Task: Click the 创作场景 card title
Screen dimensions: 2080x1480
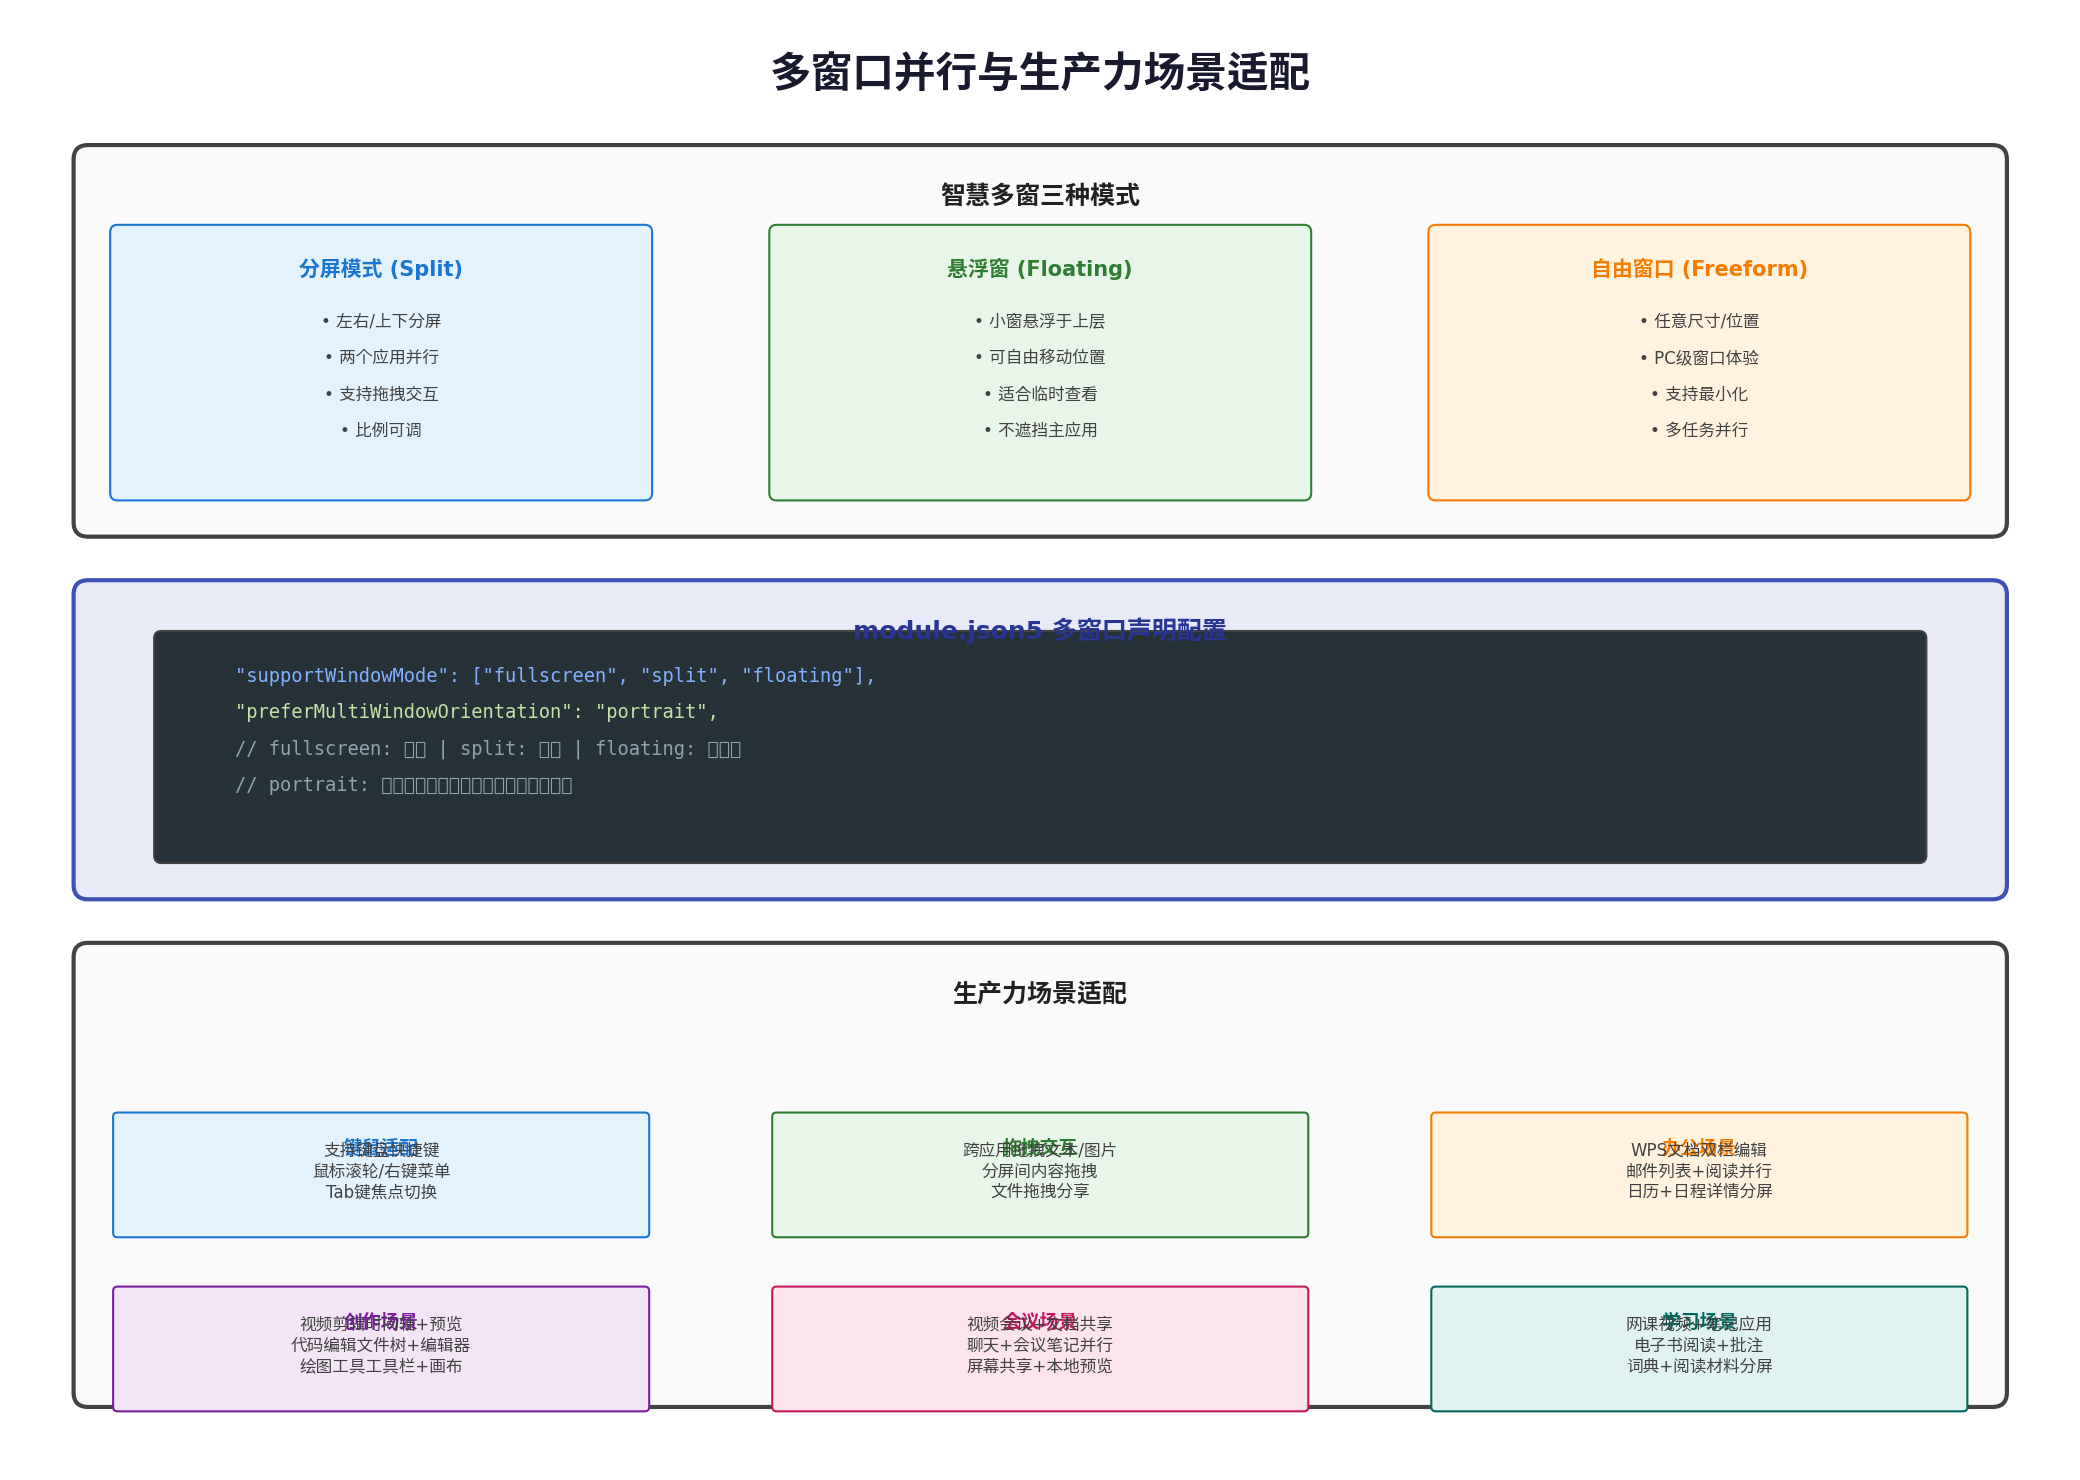Action: 381,1321
